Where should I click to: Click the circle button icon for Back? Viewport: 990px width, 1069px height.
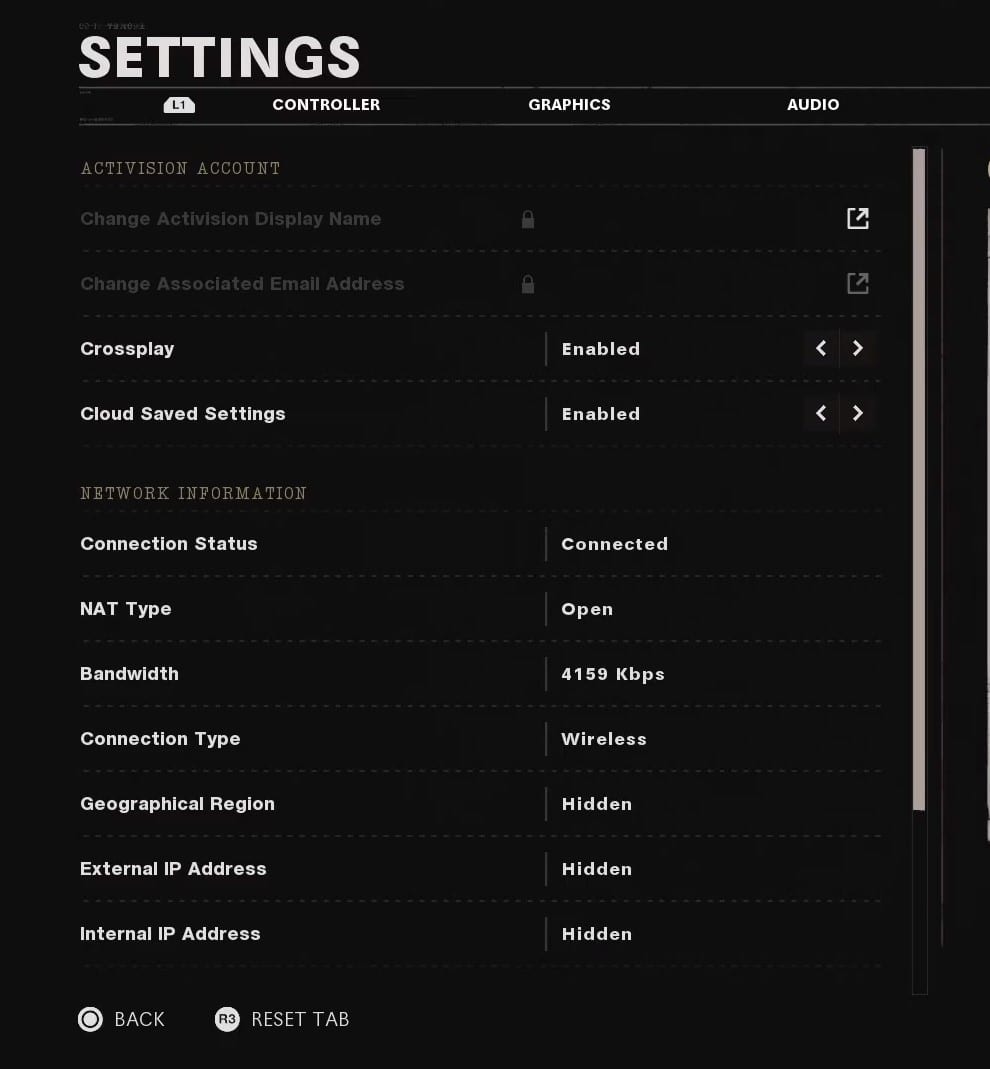tap(91, 1019)
